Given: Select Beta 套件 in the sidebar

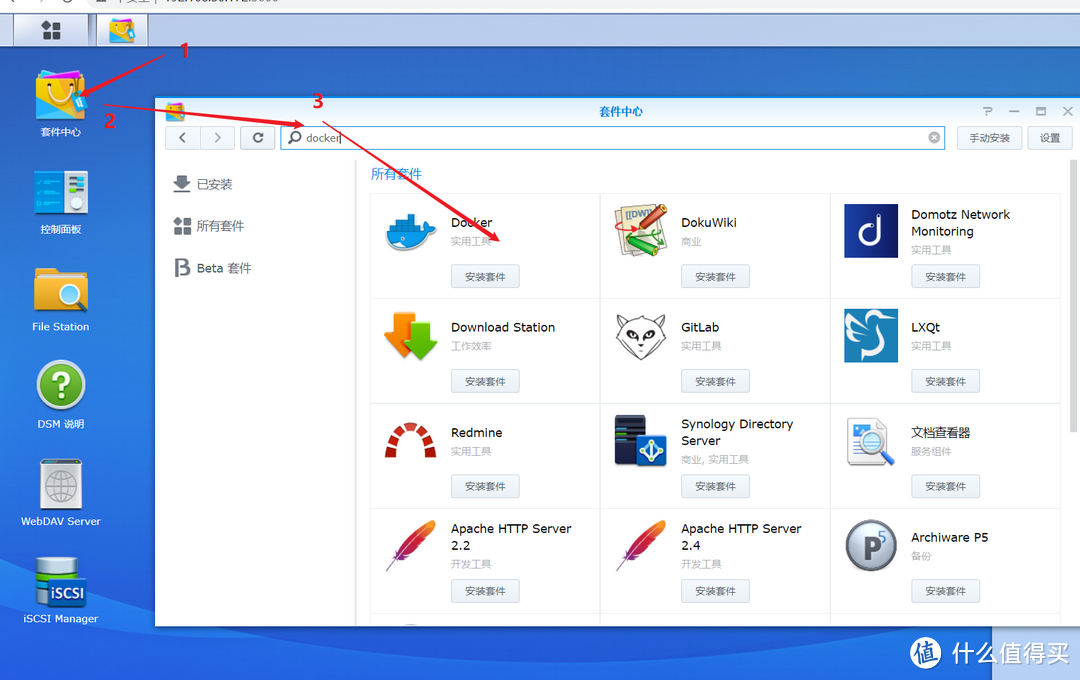Looking at the screenshot, I should tap(213, 268).
